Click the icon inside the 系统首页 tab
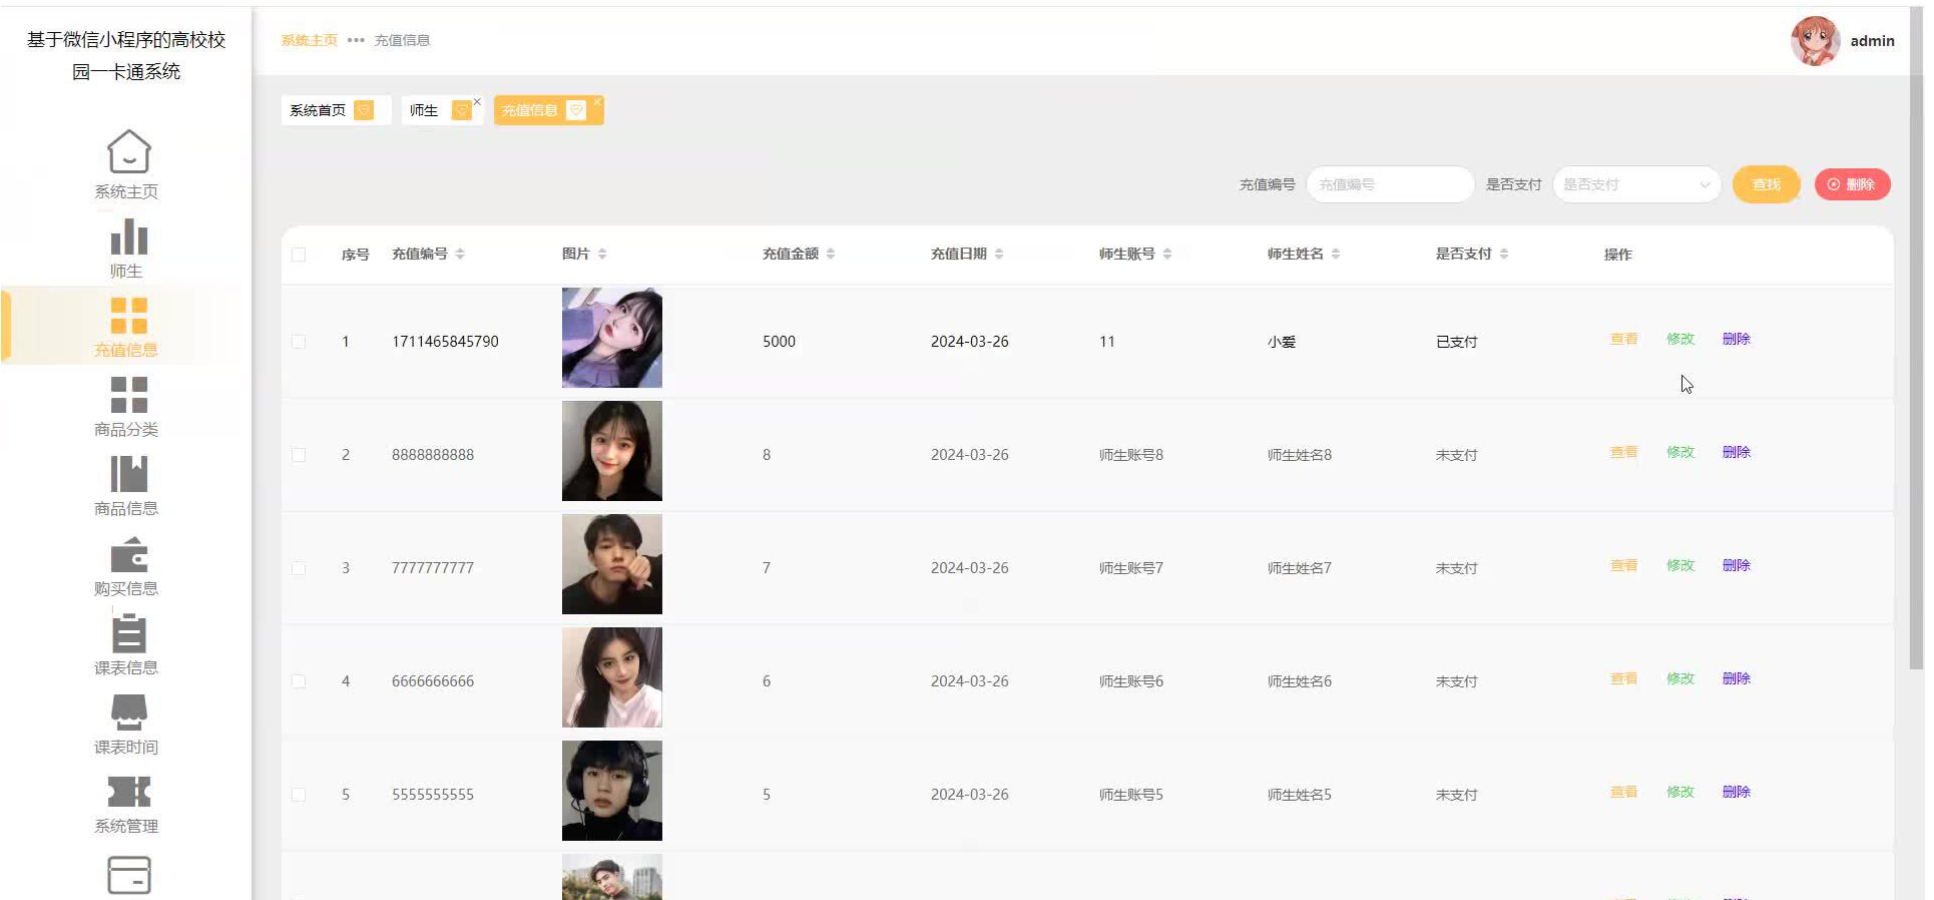The image size is (1934, 900). coord(364,110)
